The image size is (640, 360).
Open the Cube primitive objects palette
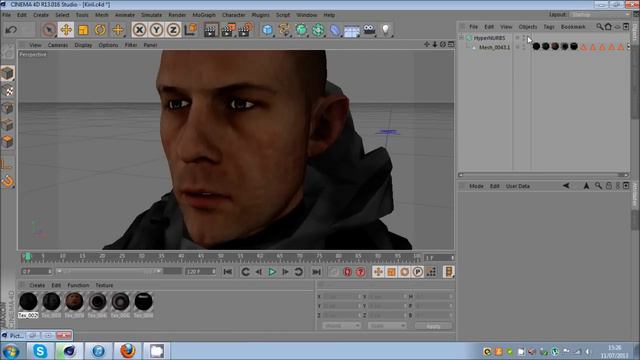pos(267,30)
